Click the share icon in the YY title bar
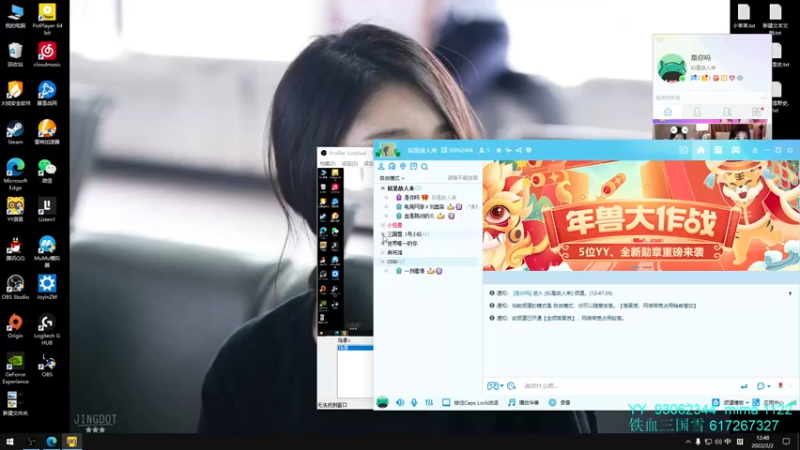This screenshot has width=800, height=450. pos(518,150)
